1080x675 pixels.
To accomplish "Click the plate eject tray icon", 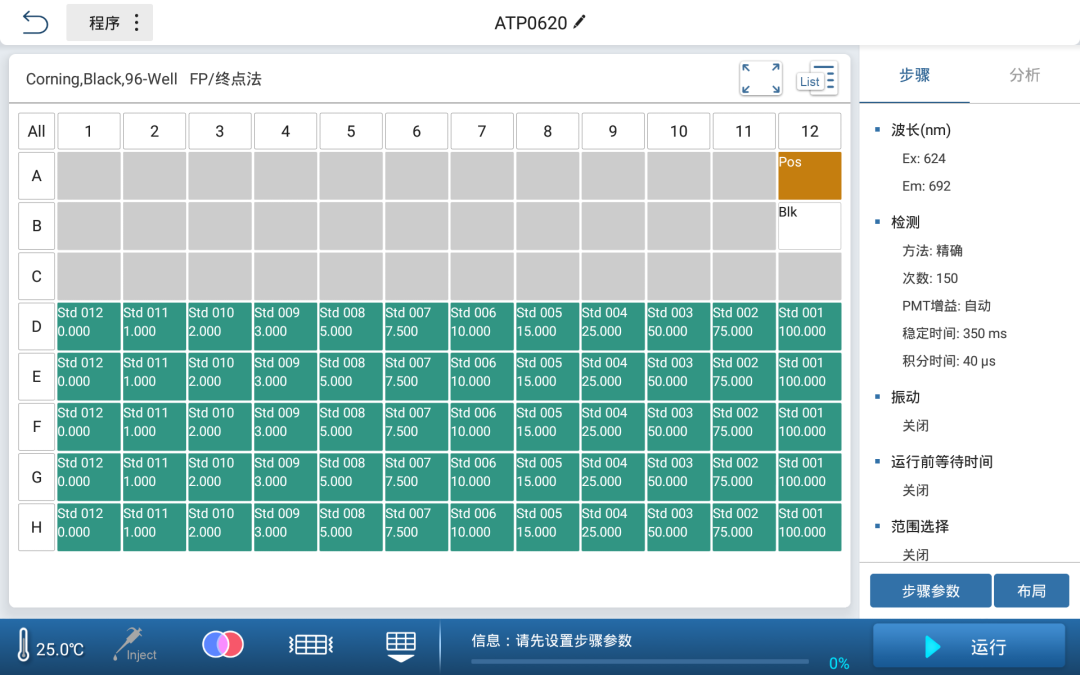I will [400, 647].
